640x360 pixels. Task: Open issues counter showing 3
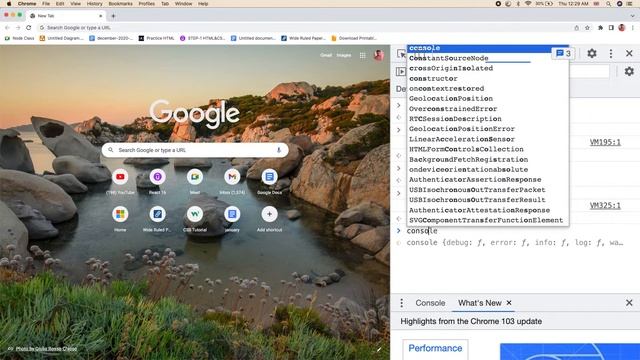[x=563, y=53]
